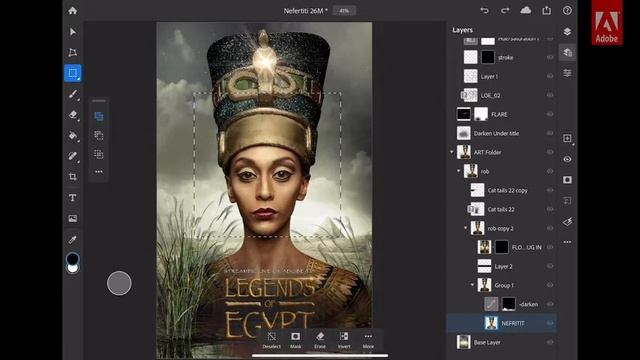This screenshot has height=360, width=640.
Task: Add a new layer
Action: point(567,138)
